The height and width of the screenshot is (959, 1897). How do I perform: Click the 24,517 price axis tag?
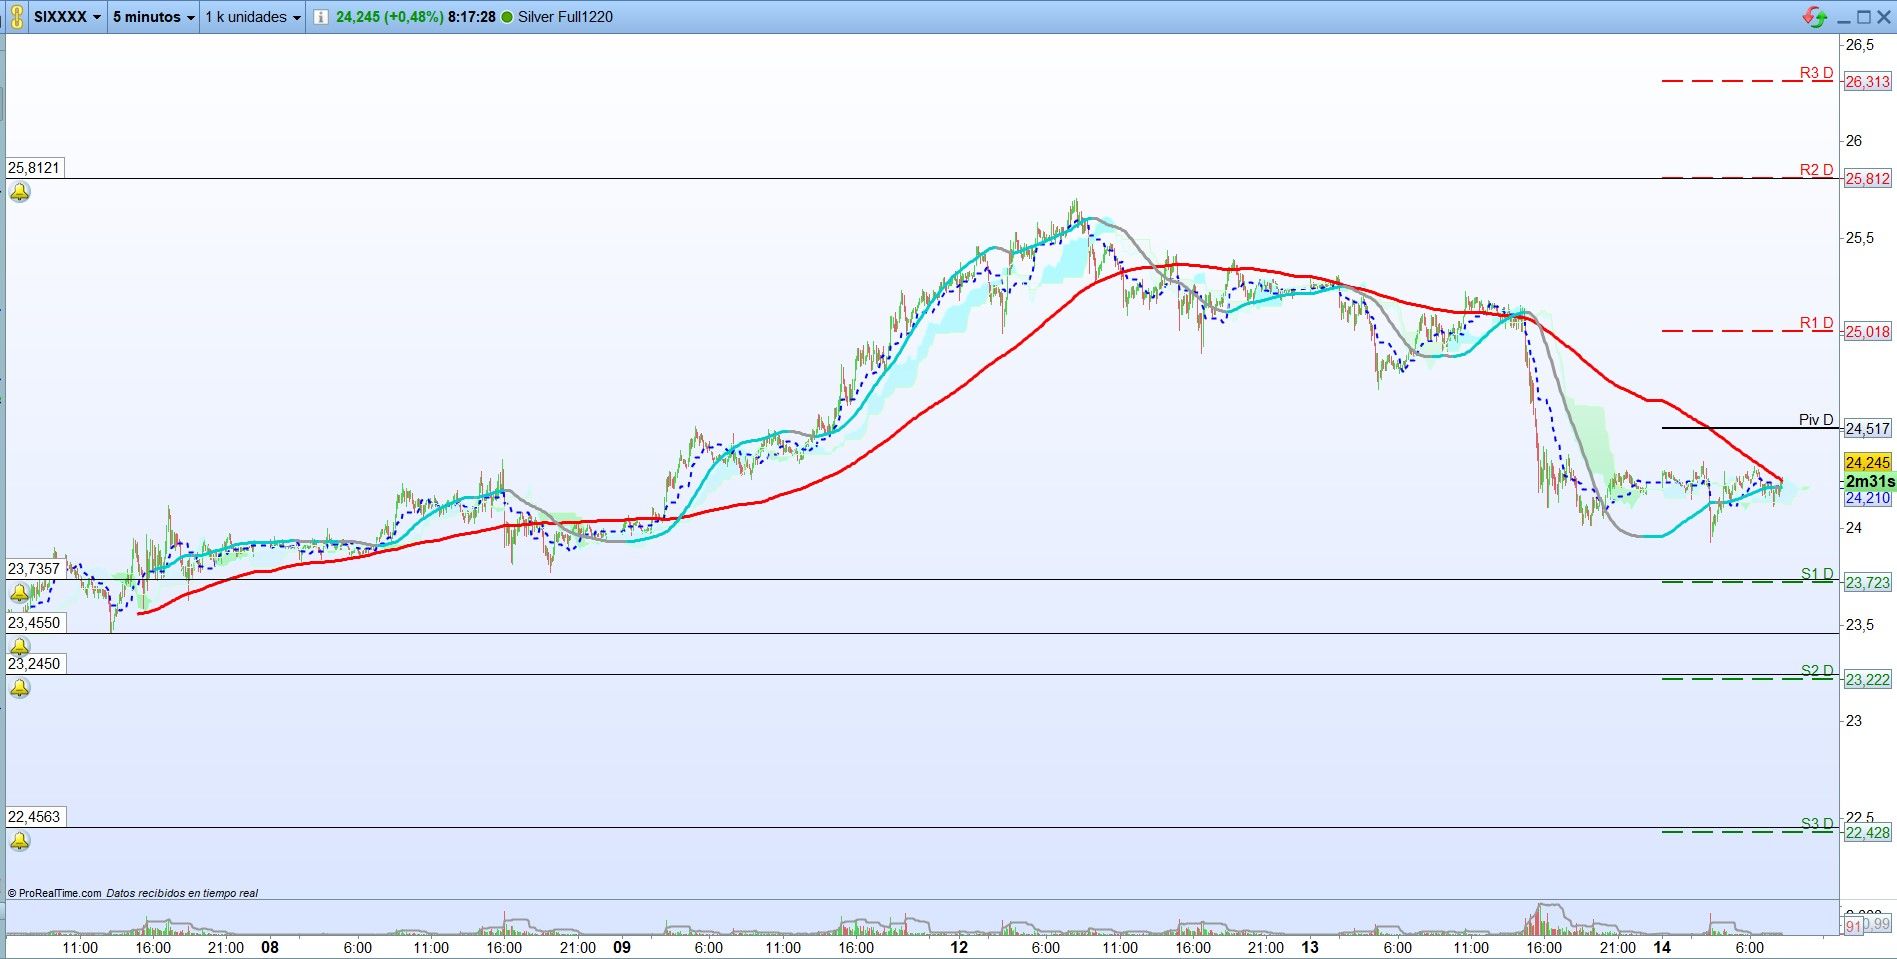click(x=1867, y=429)
